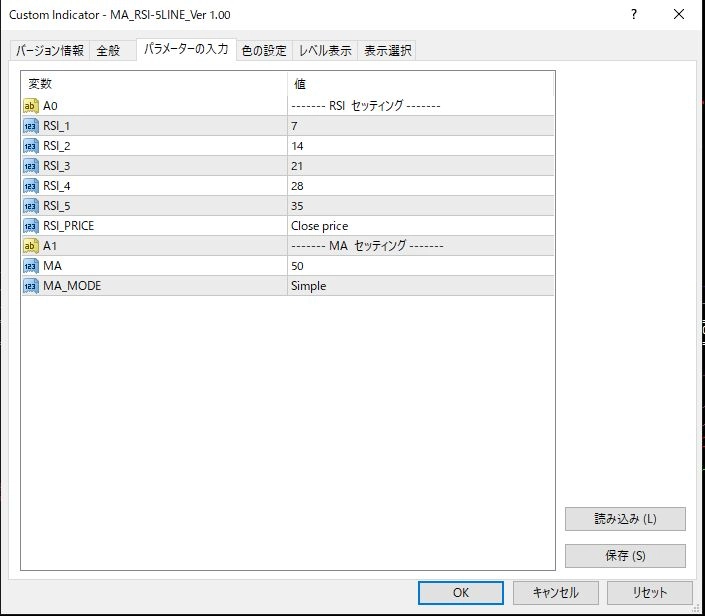
Task: Open the Simple MA mode dropdown
Action: [420, 286]
